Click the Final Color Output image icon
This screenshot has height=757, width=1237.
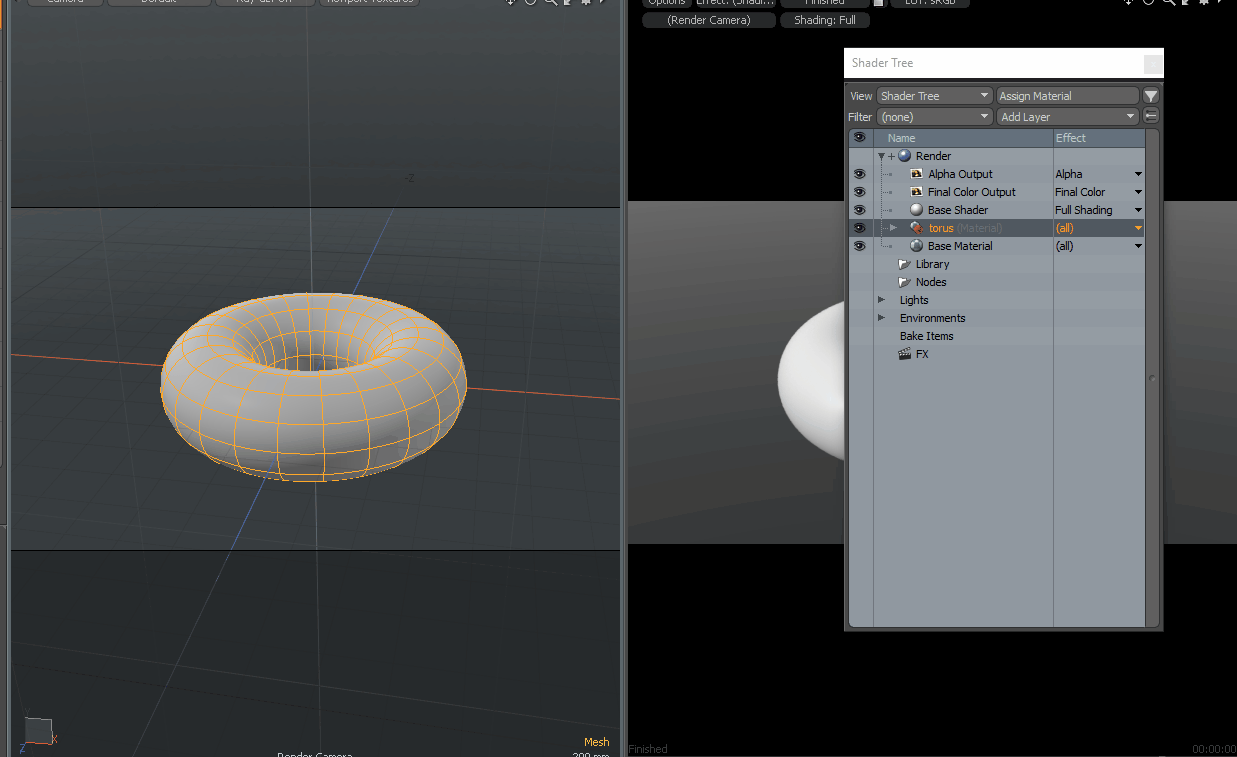pyautogui.click(x=917, y=192)
